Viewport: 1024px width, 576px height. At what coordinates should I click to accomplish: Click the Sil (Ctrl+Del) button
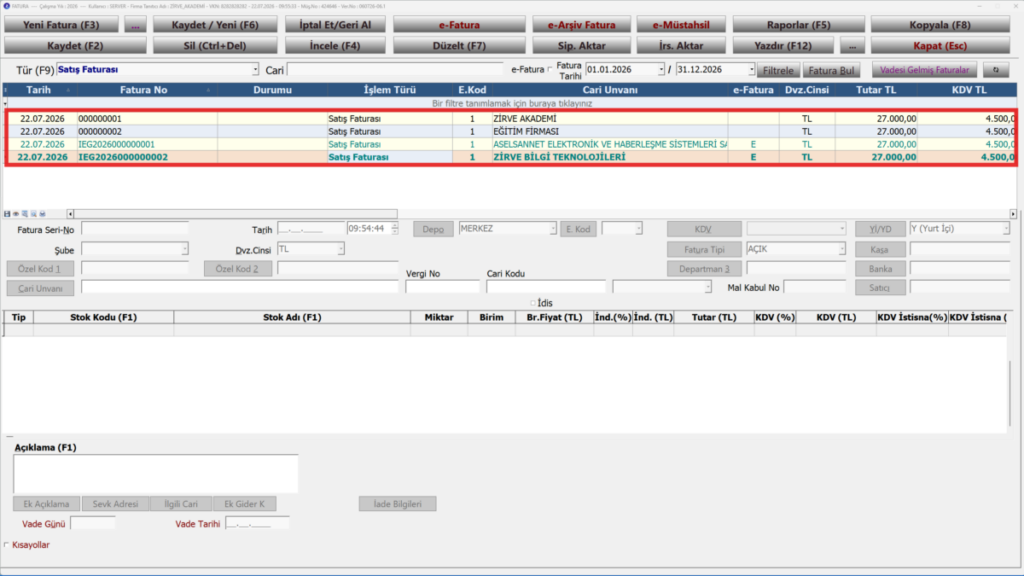pyautogui.click(x=215, y=46)
